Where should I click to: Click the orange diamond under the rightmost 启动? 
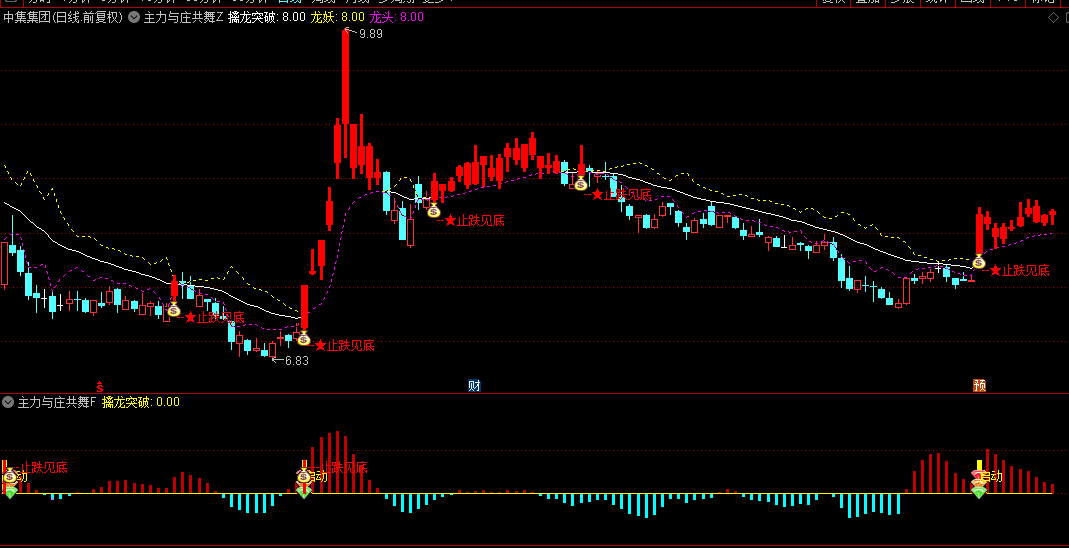(978, 483)
